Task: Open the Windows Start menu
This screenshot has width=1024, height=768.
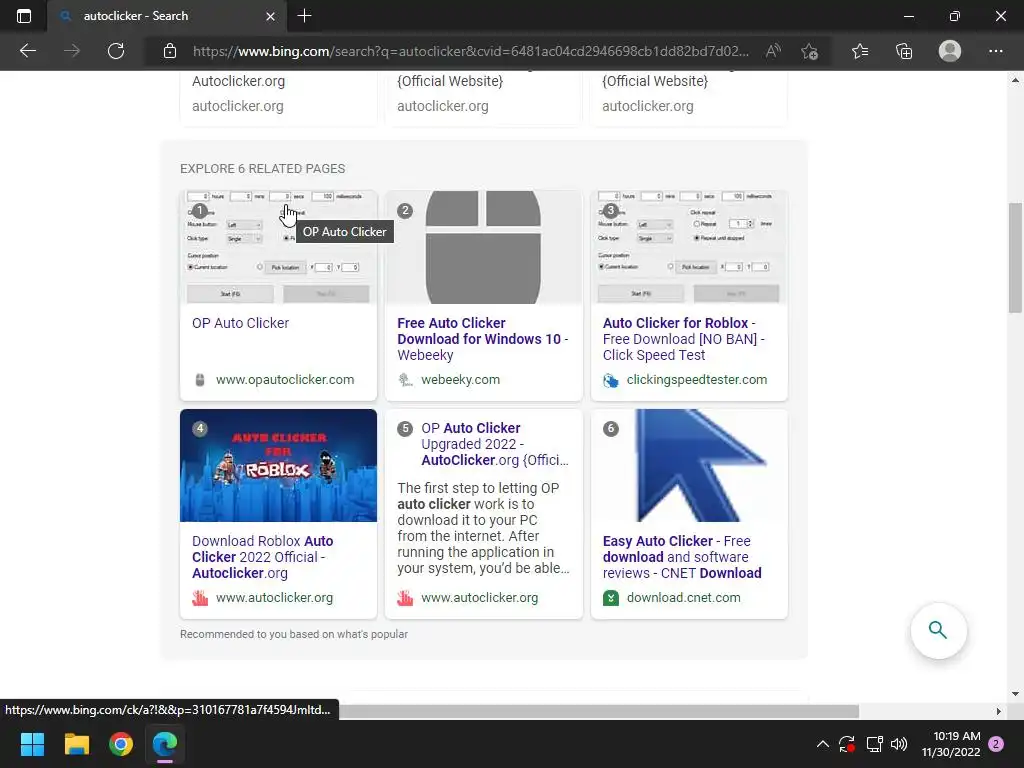Action: 32,744
